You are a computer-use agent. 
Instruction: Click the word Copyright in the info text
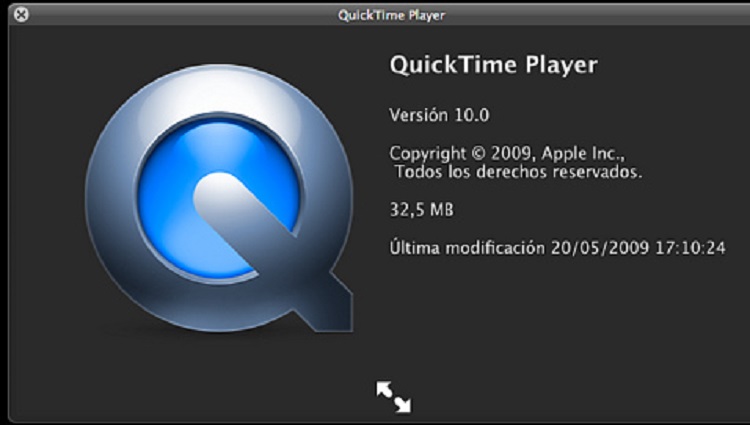coord(428,153)
